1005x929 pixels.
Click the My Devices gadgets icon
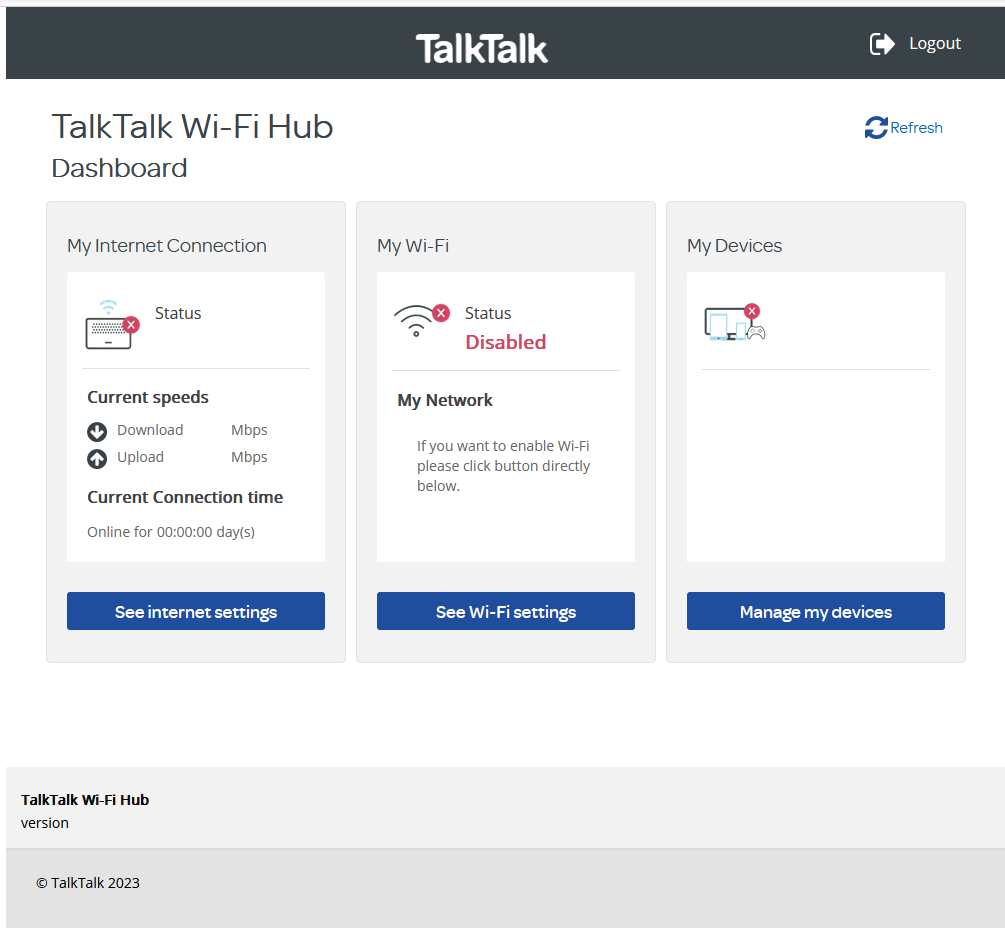pyautogui.click(x=730, y=322)
